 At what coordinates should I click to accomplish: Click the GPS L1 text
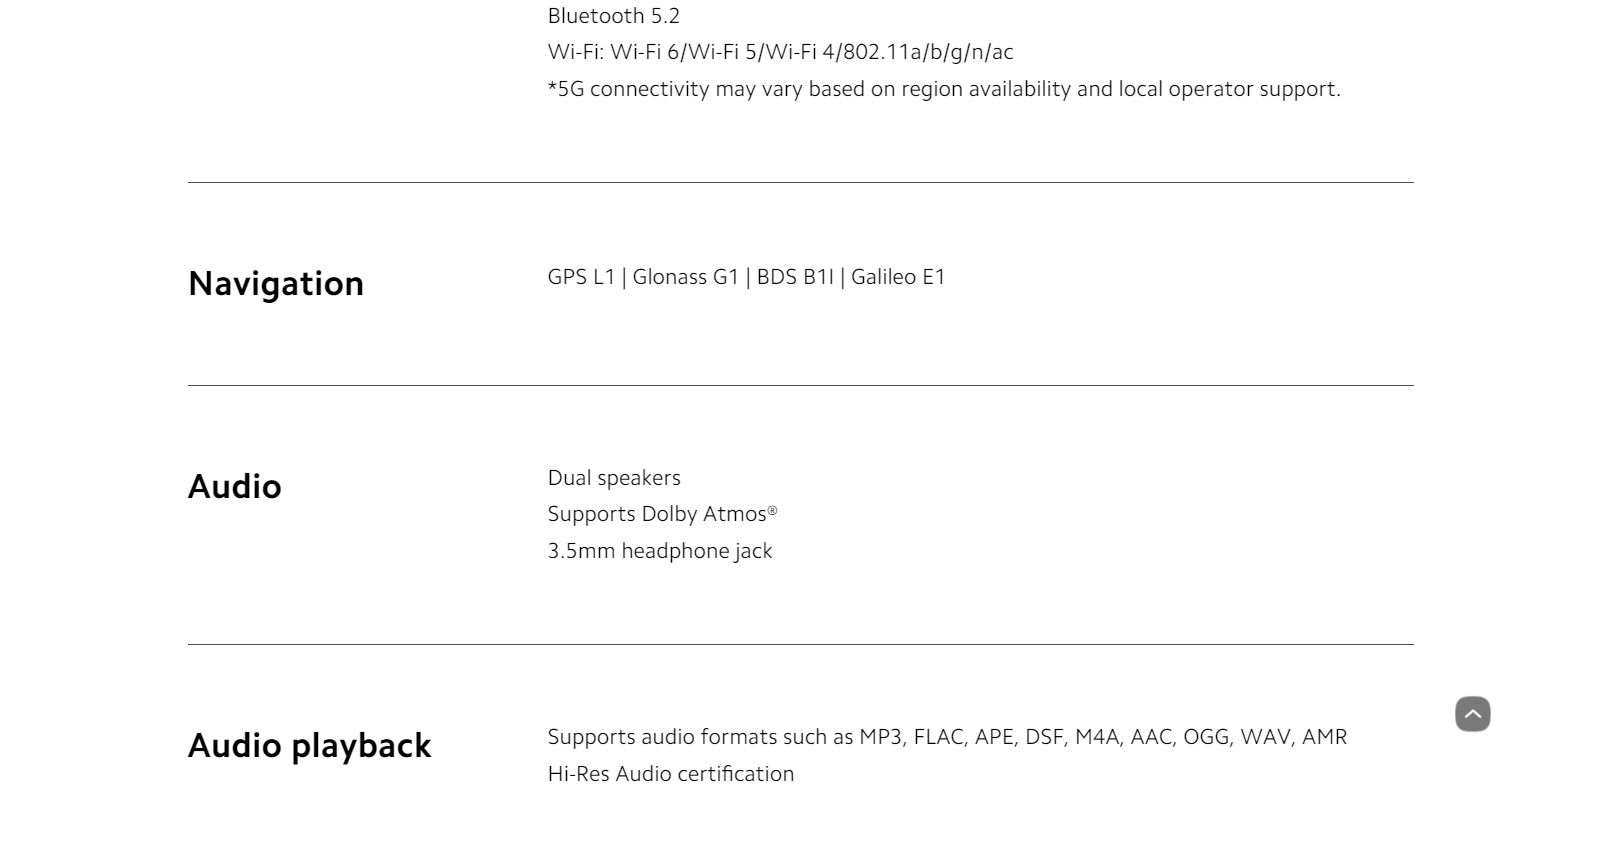point(581,277)
